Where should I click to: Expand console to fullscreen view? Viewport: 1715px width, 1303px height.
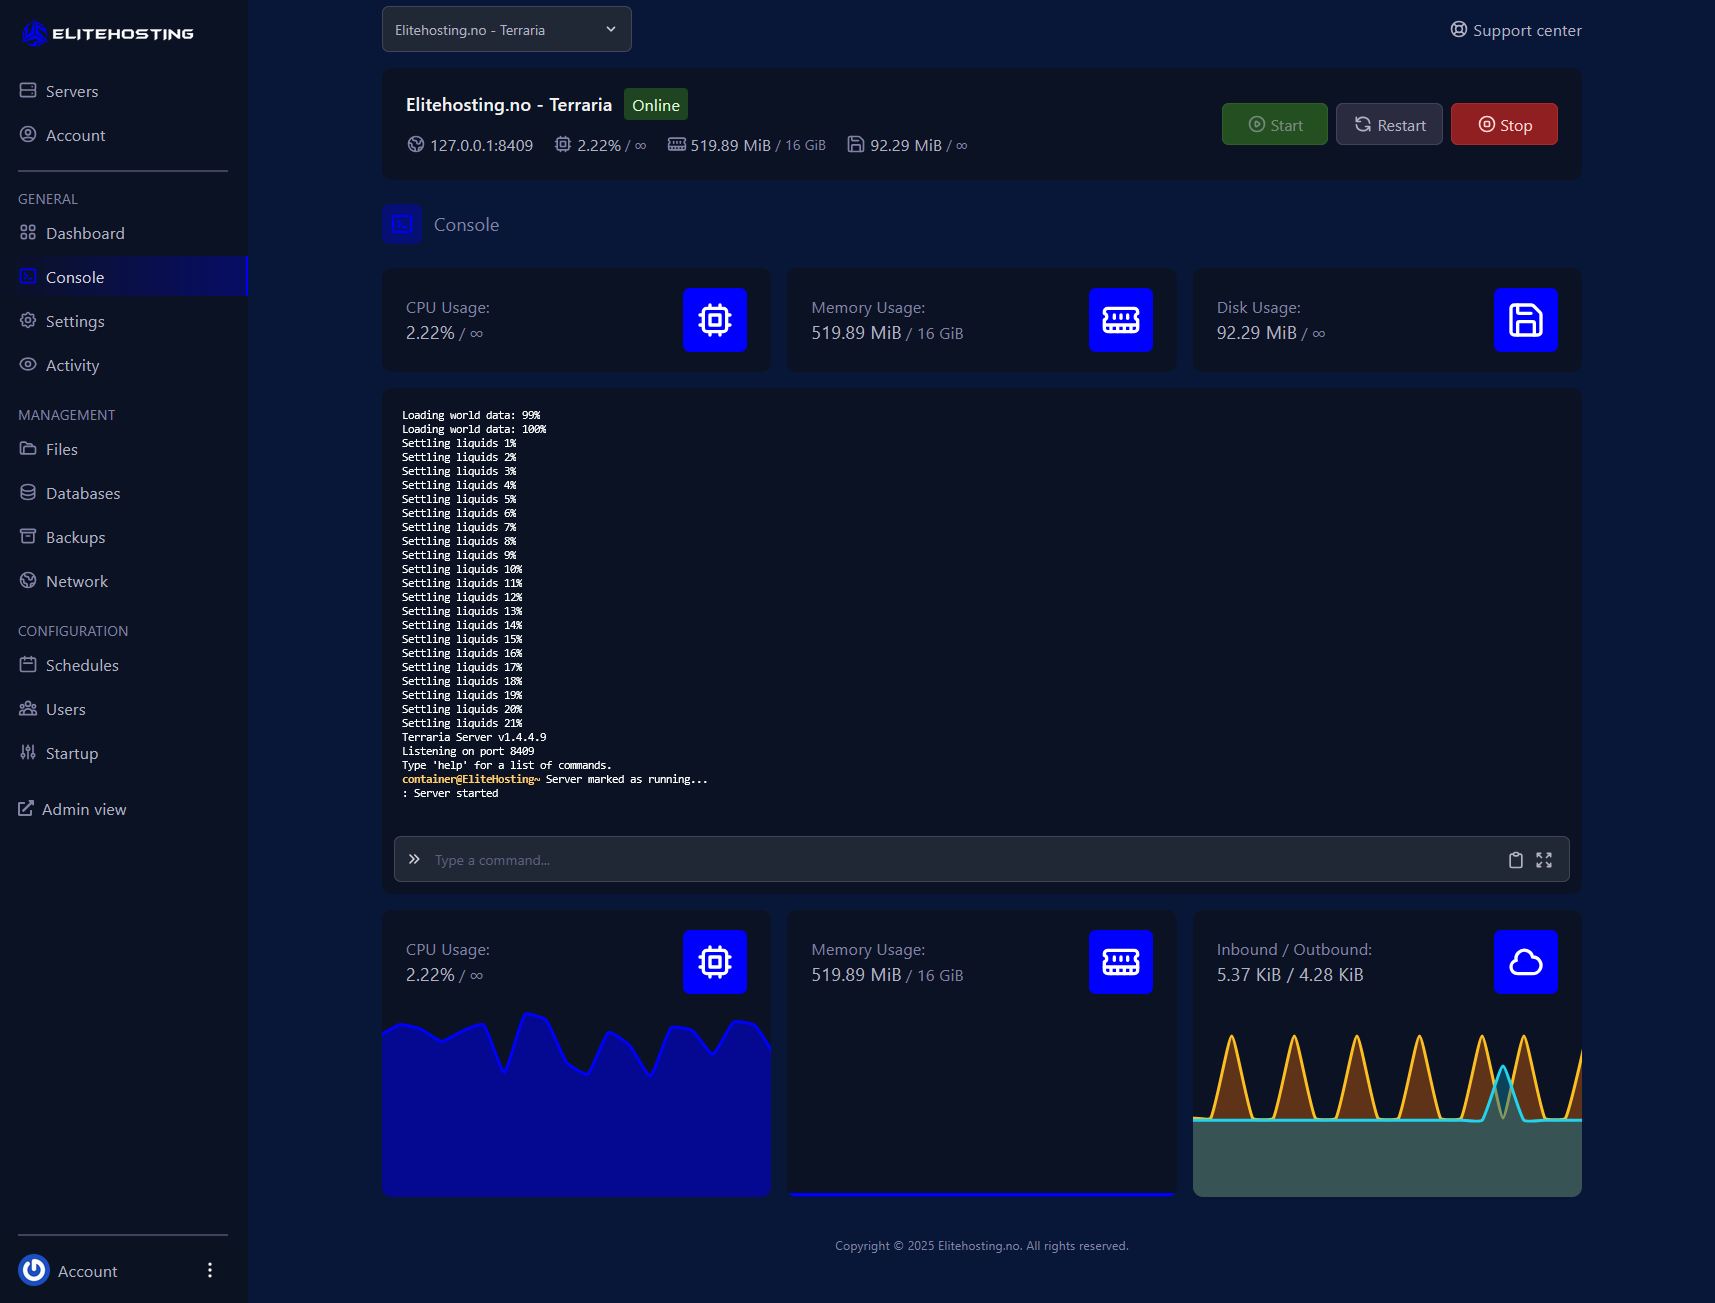[1544, 859]
